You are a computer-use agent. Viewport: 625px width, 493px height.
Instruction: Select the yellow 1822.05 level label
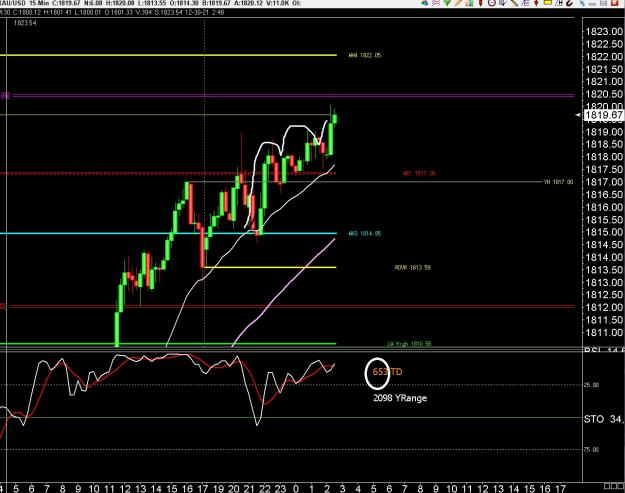(365, 55)
